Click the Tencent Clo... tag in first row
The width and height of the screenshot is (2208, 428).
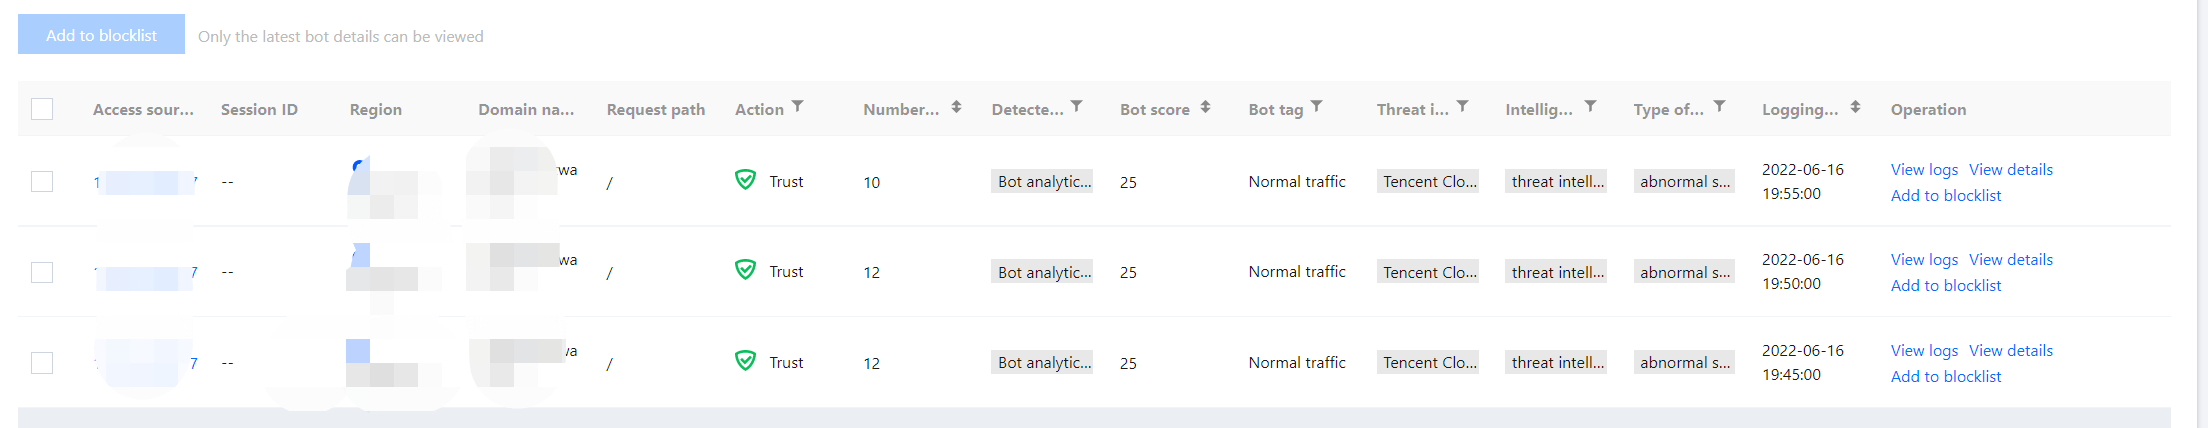1428,181
